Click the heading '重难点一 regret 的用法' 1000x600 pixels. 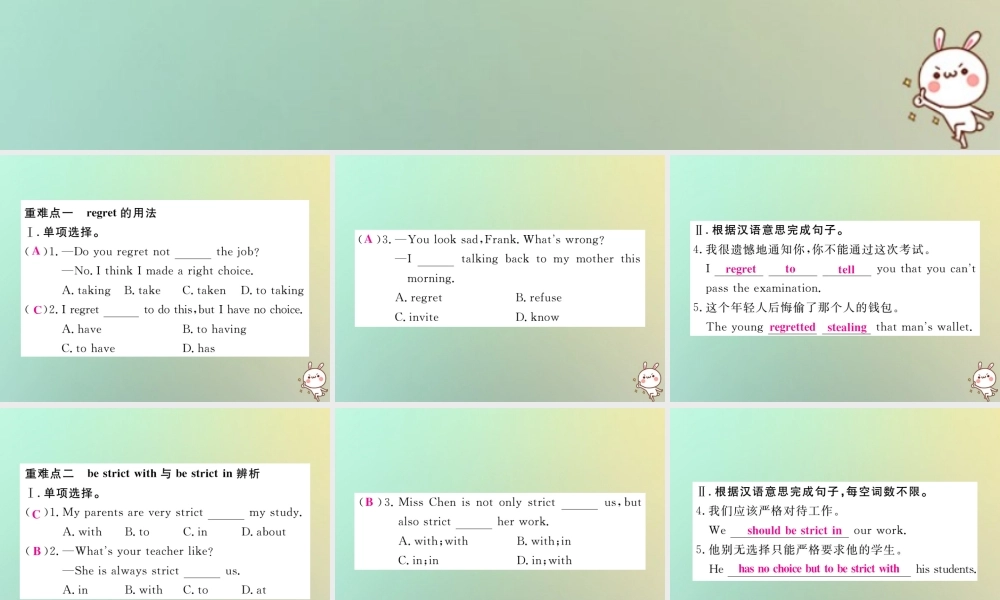(90, 213)
